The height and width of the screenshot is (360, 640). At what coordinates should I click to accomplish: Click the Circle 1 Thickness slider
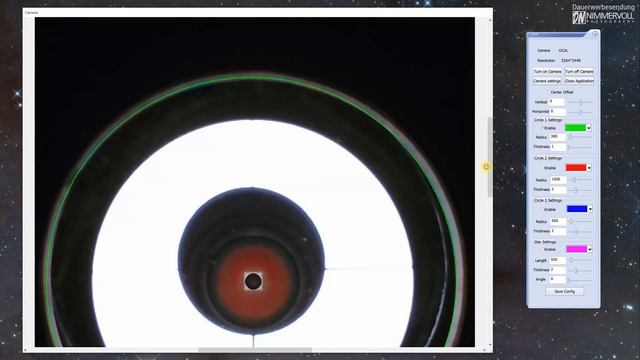point(580,147)
